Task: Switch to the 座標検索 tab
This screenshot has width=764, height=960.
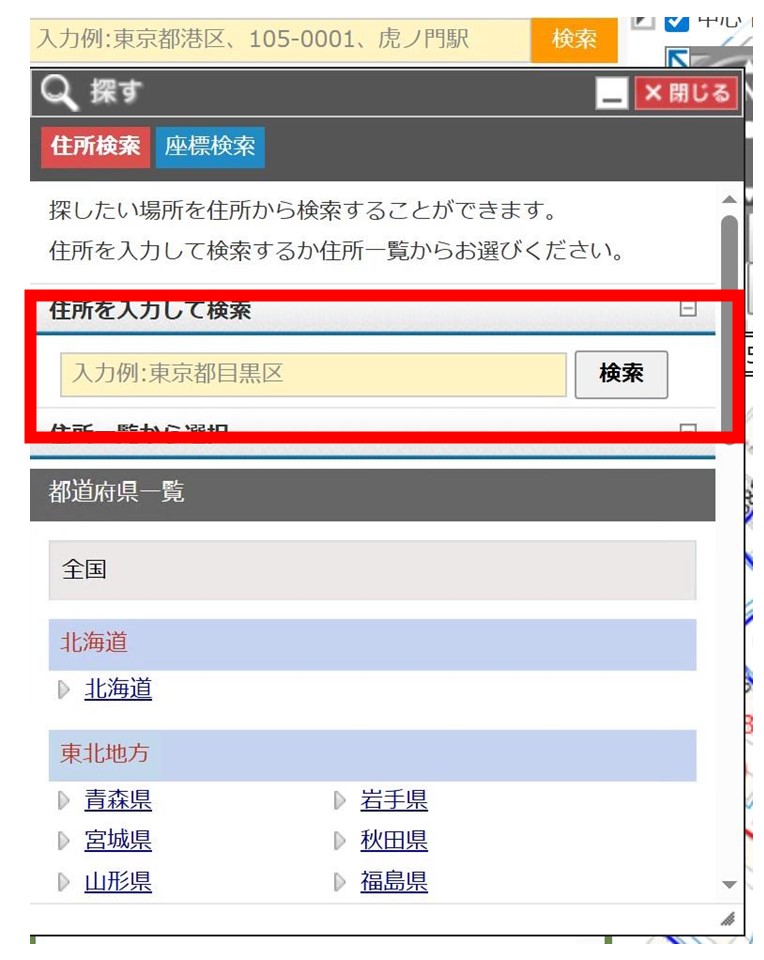Action: tap(210, 146)
